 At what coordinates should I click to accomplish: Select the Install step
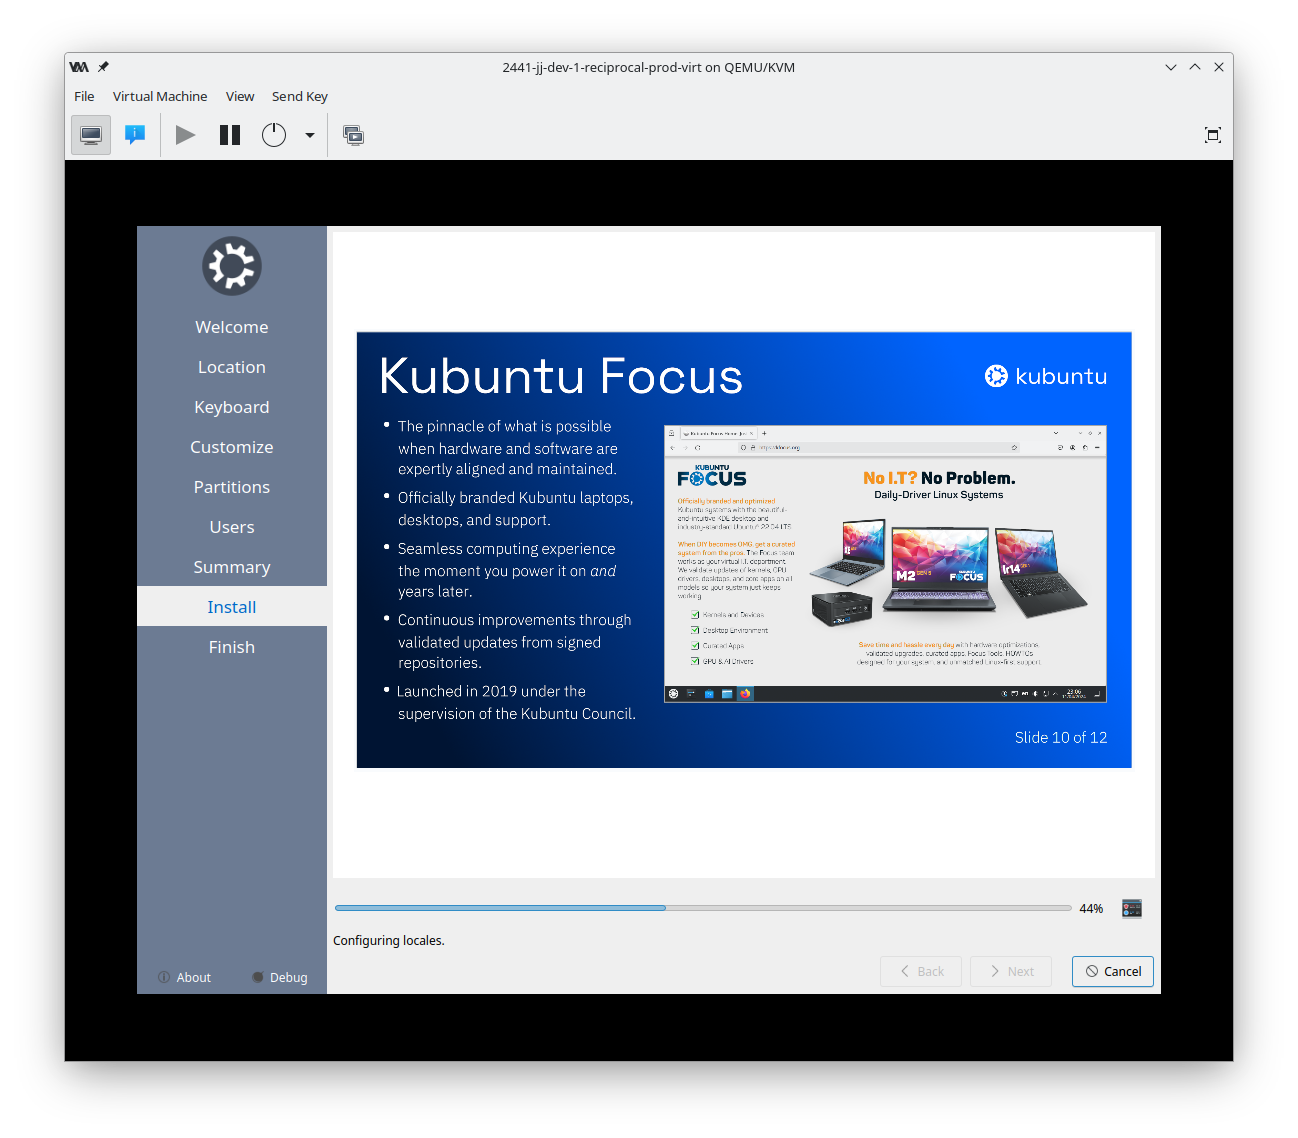pos(232,607)
